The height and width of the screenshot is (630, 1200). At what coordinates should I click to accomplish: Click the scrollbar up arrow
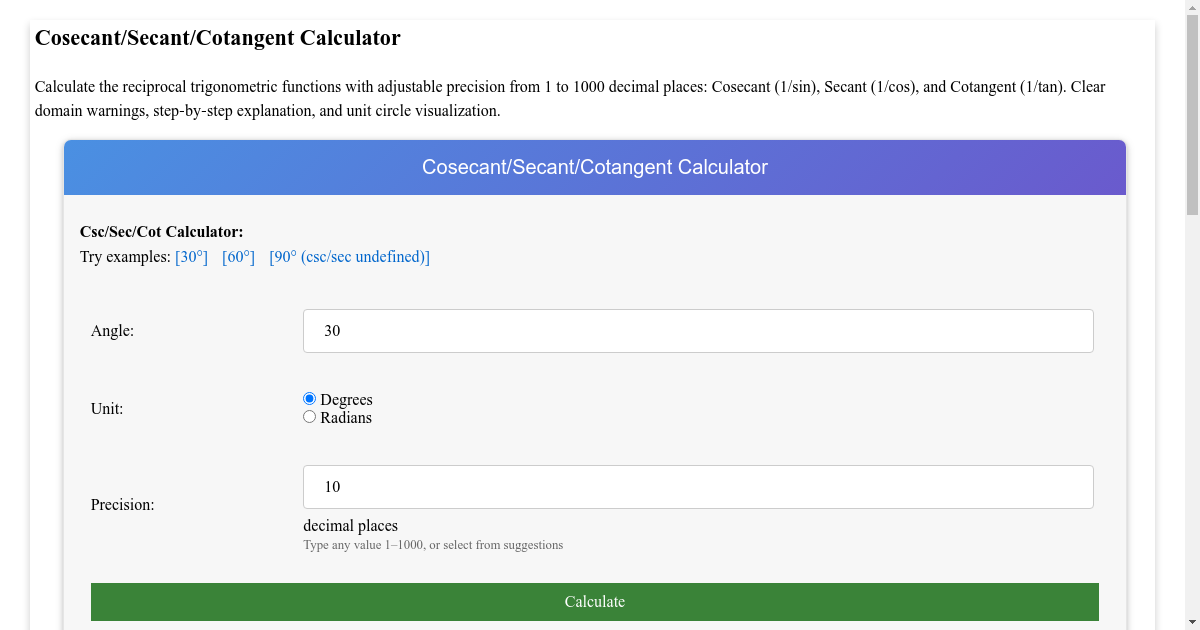(1191, 8)
